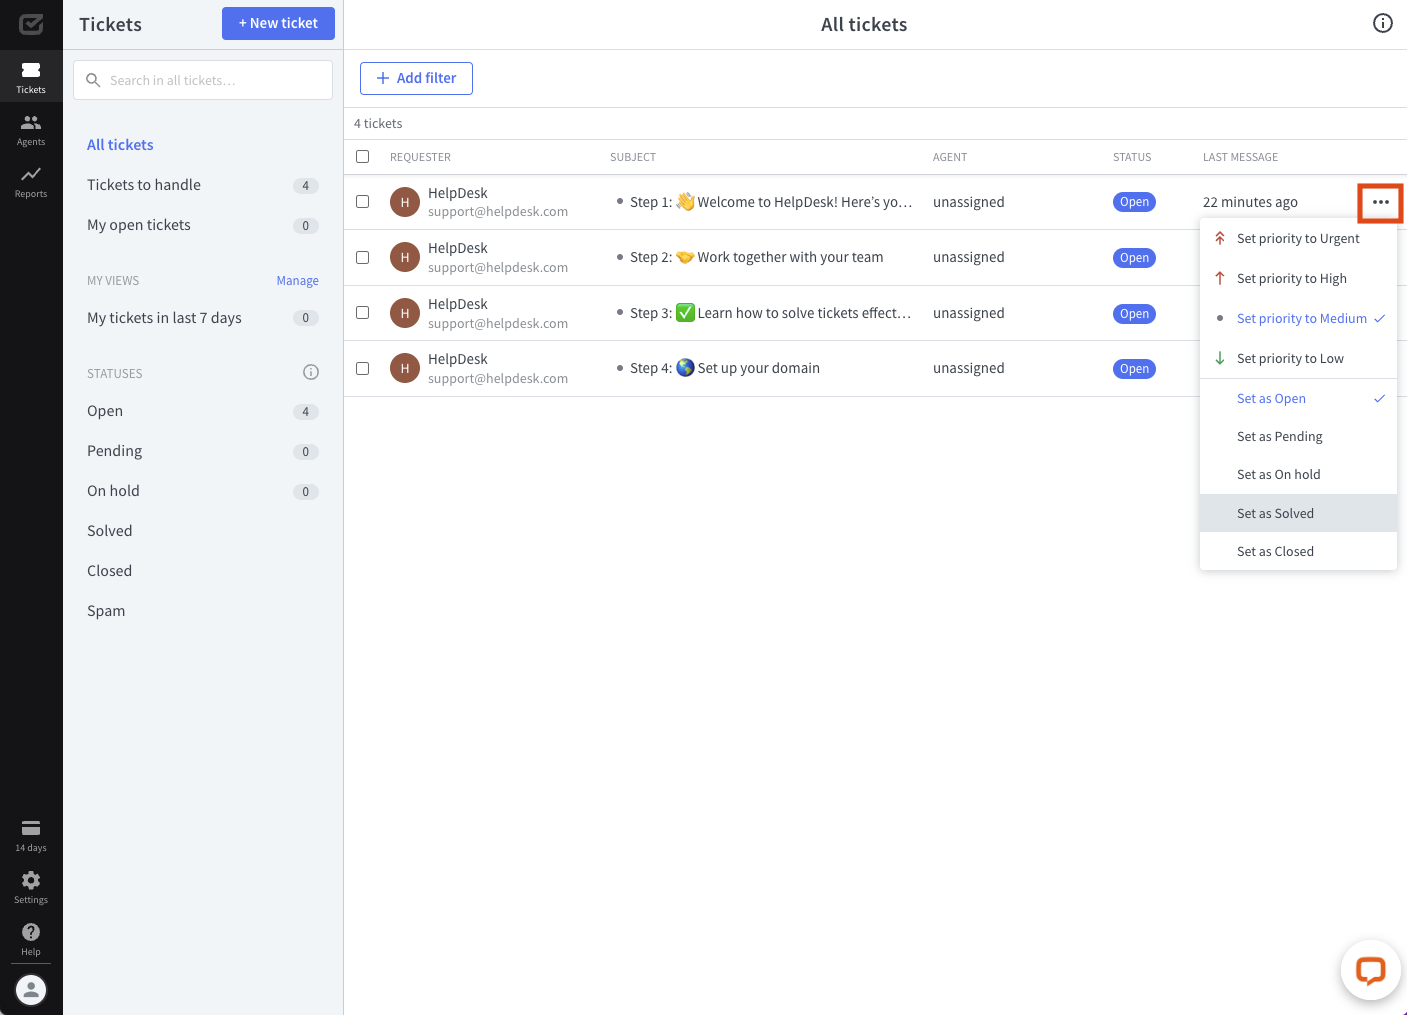Close the three-dot ticket actions menu
The width and height of the screenshot is (1407, 1015).
(x=1380, y=202)
